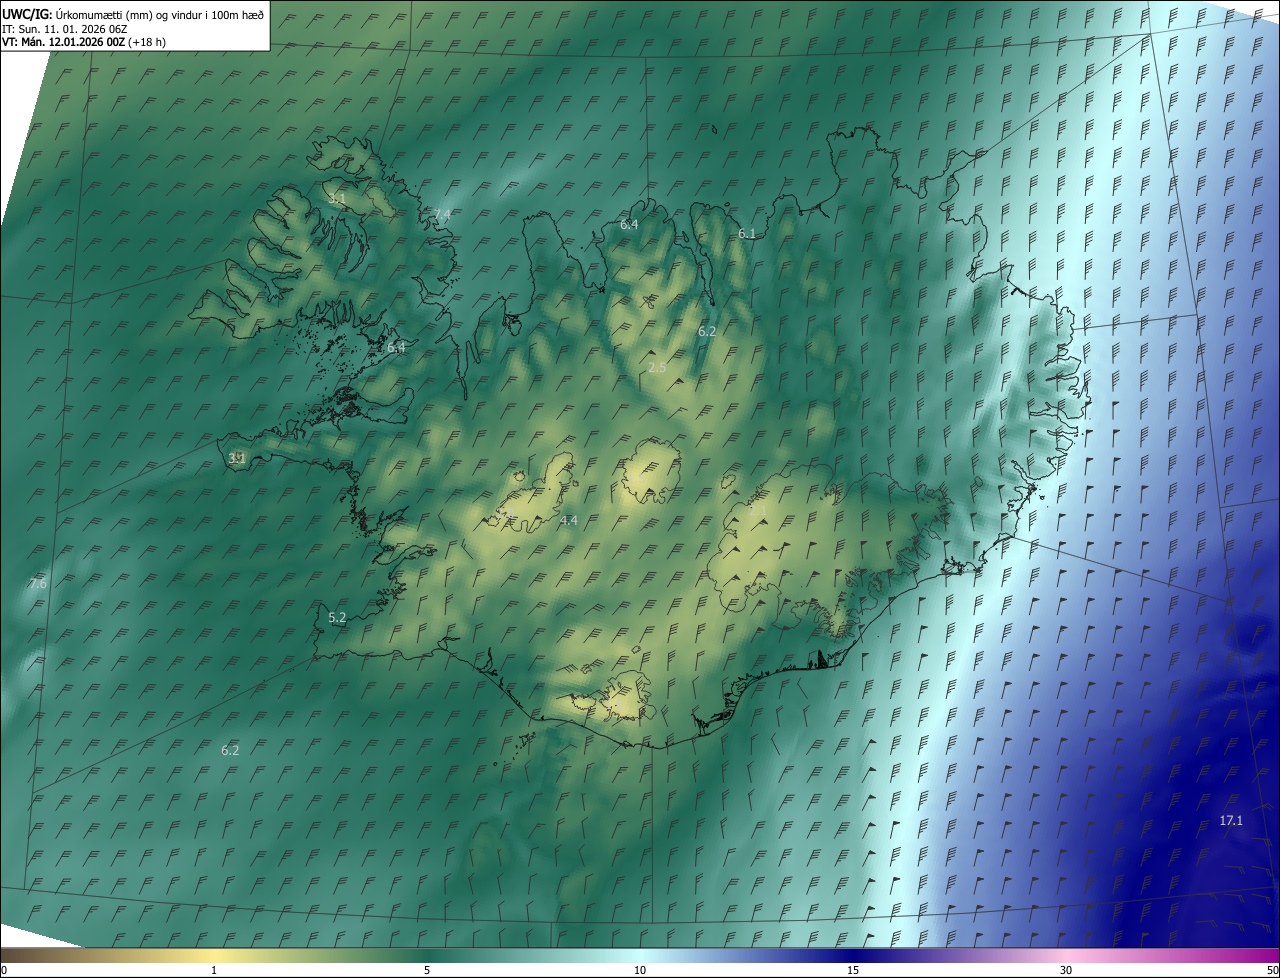1280x978 pixels.
Task: Click the colorbar tick labeled 1
Action: 214,970
